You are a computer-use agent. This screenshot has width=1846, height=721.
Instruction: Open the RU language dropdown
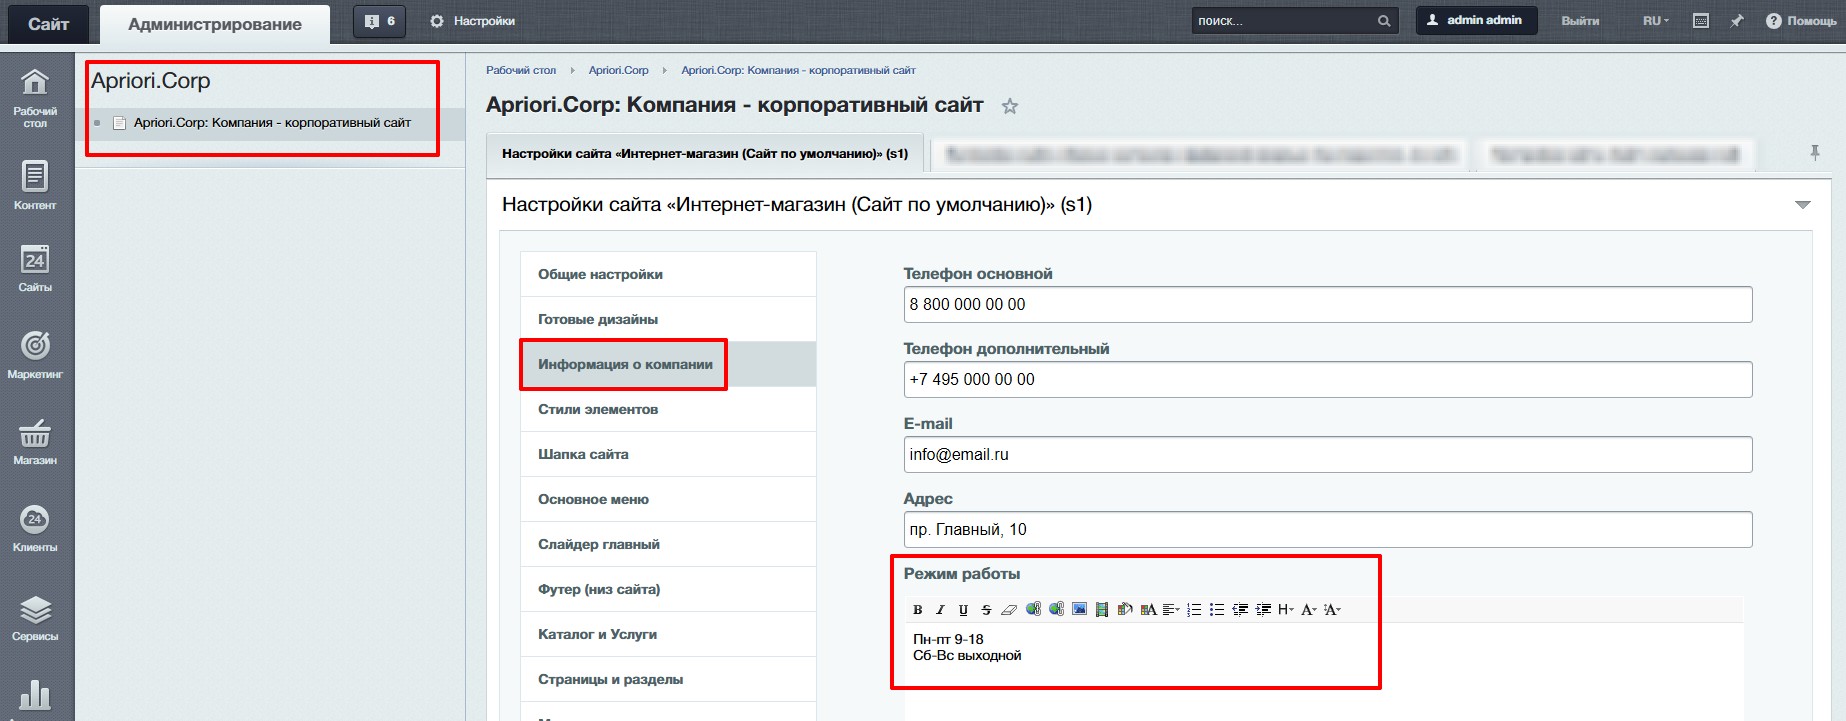(1655, 21)
